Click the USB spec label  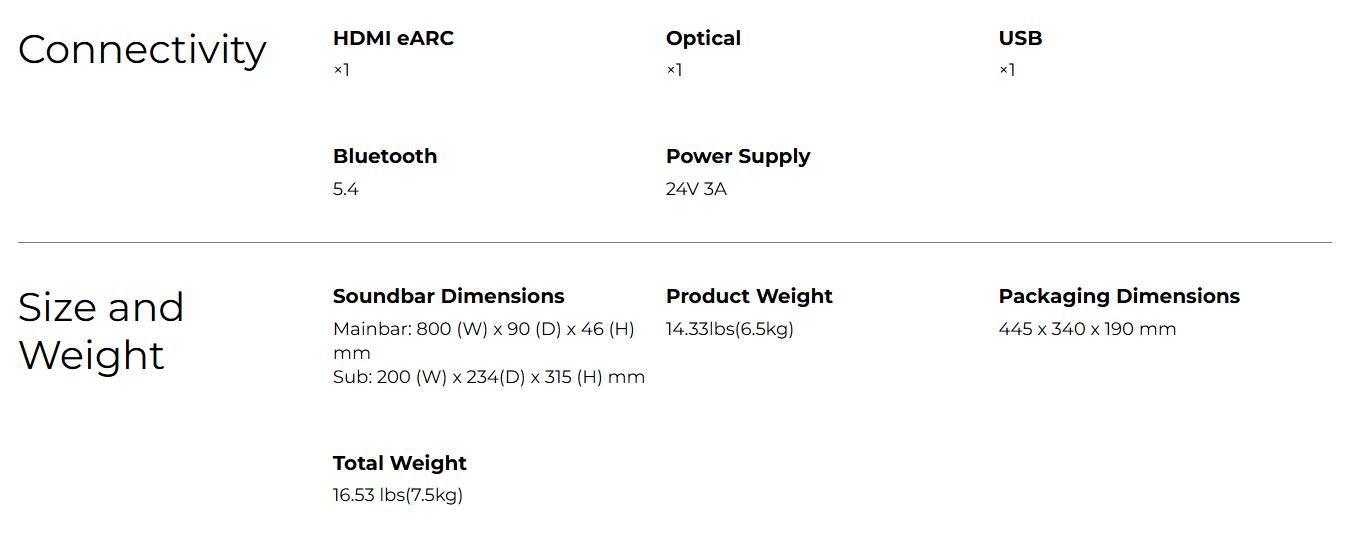click(1020, 38)
